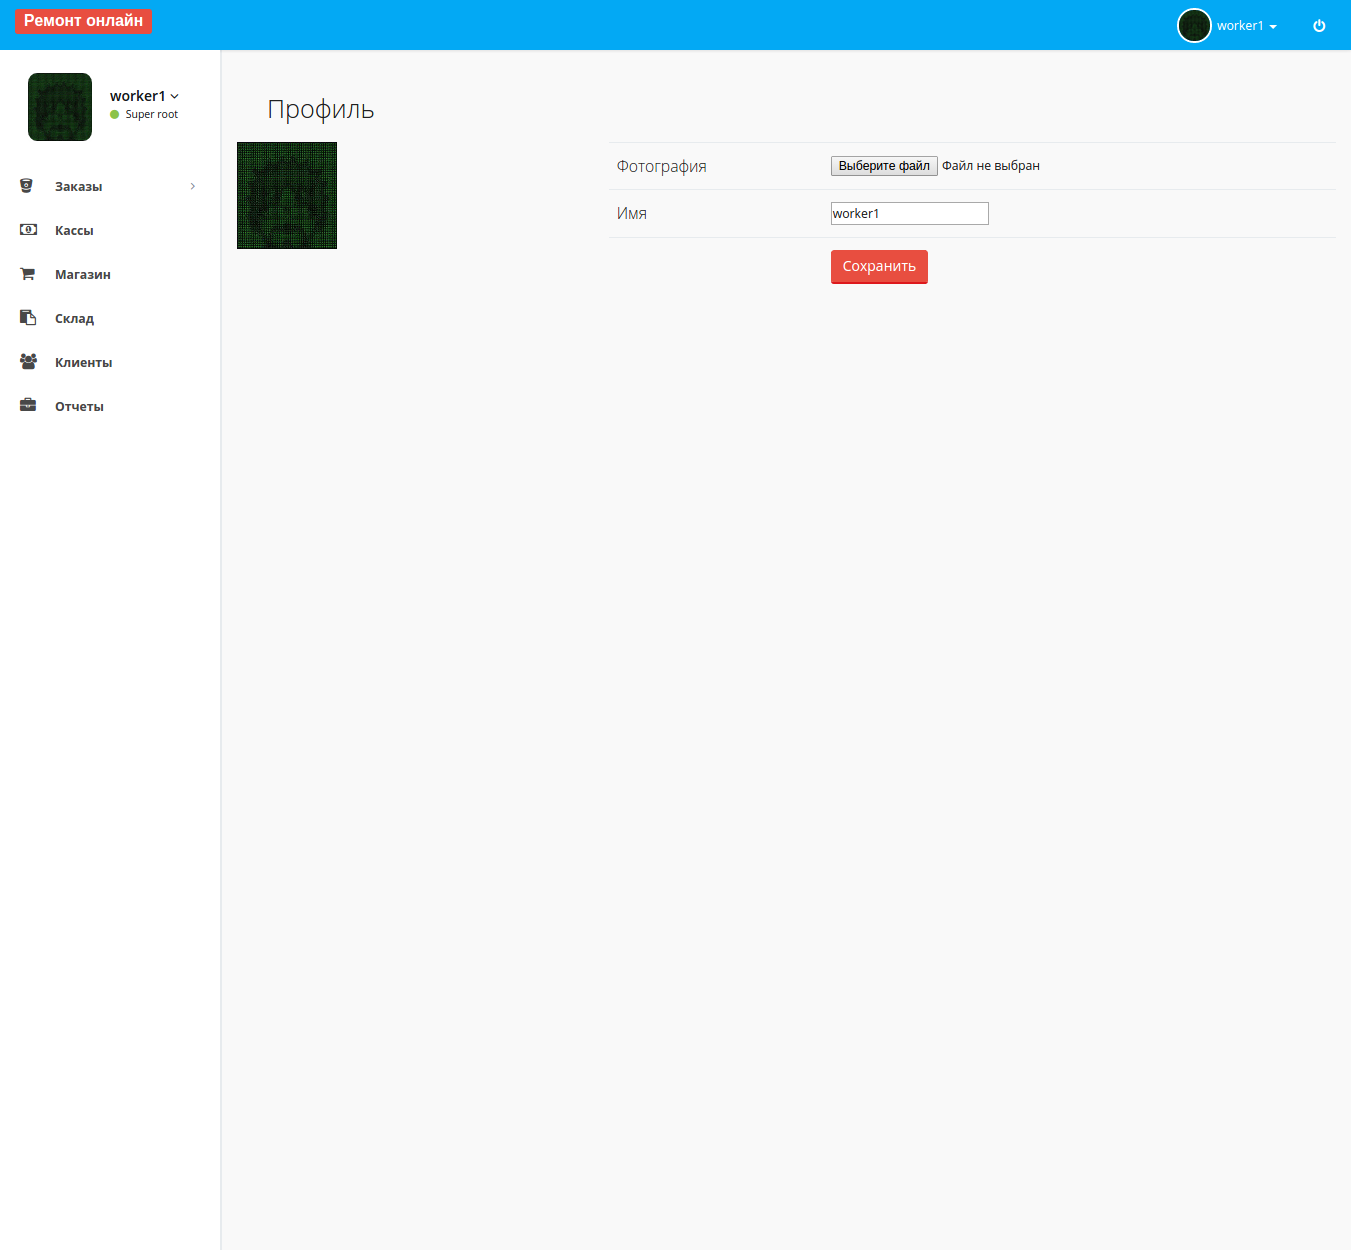Image resolution: width=1351 pixels, height=1250 pixels.
Task: Click the Склад documents icon
Action: point(28,318)
